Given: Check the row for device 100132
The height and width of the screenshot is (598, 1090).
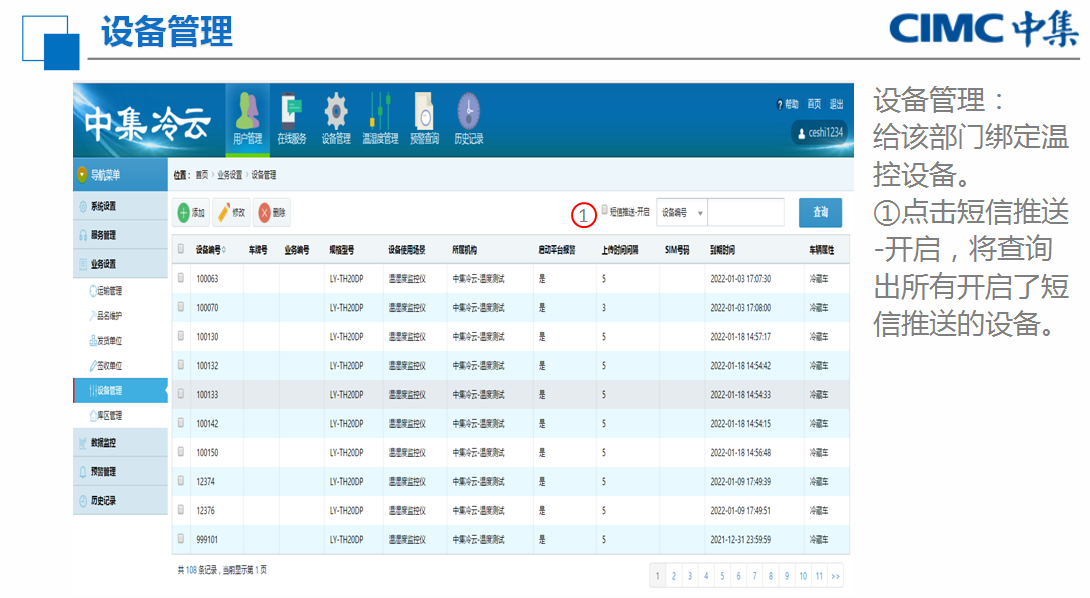Looking at the screenshot, I should (x=181, y=365).
